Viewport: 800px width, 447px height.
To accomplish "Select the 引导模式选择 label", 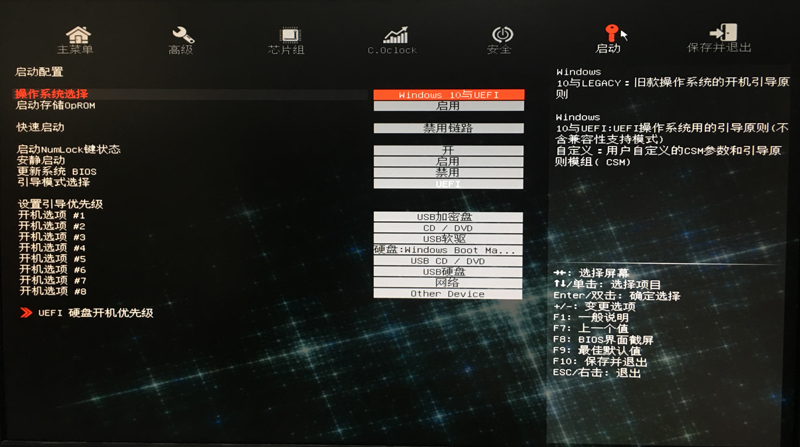I will click(x=53, y=182).
